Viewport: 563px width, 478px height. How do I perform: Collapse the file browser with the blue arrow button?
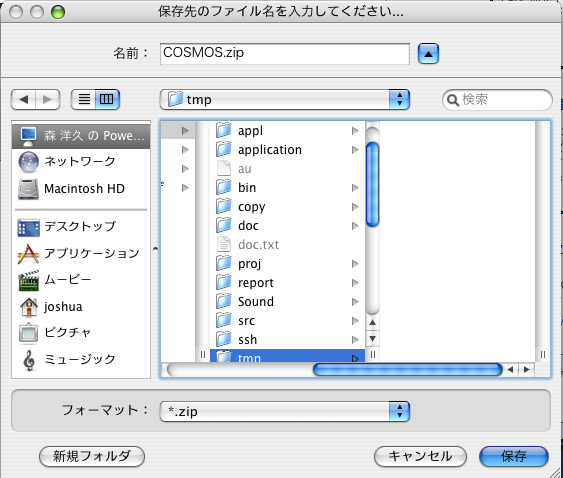coord(428,54)
